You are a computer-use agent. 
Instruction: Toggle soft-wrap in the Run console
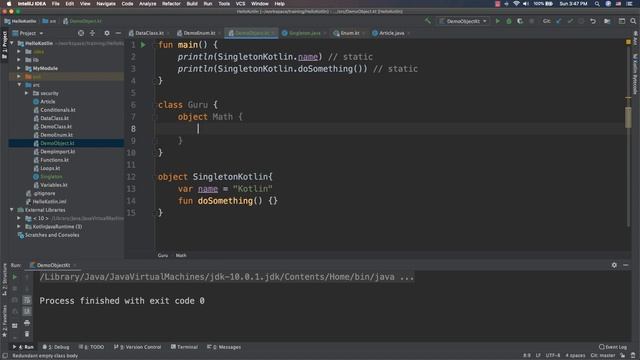[27, 300]
